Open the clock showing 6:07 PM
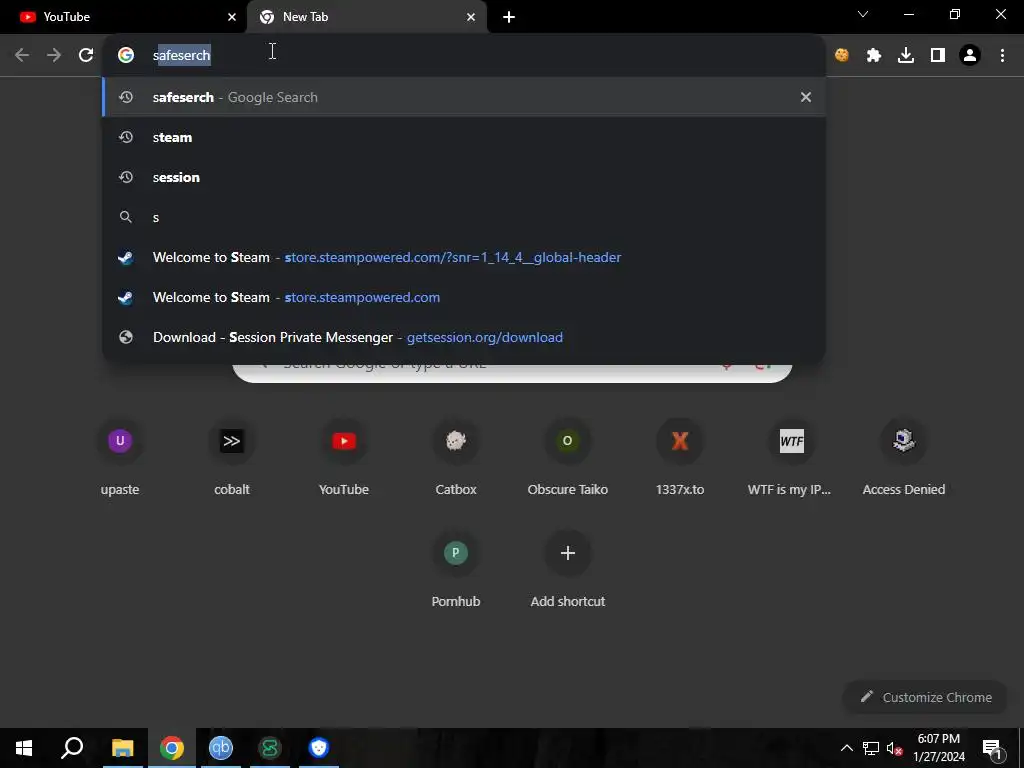Image resolution: width=1024 pixels, height=768 pixels. click(x=939, y=748)
